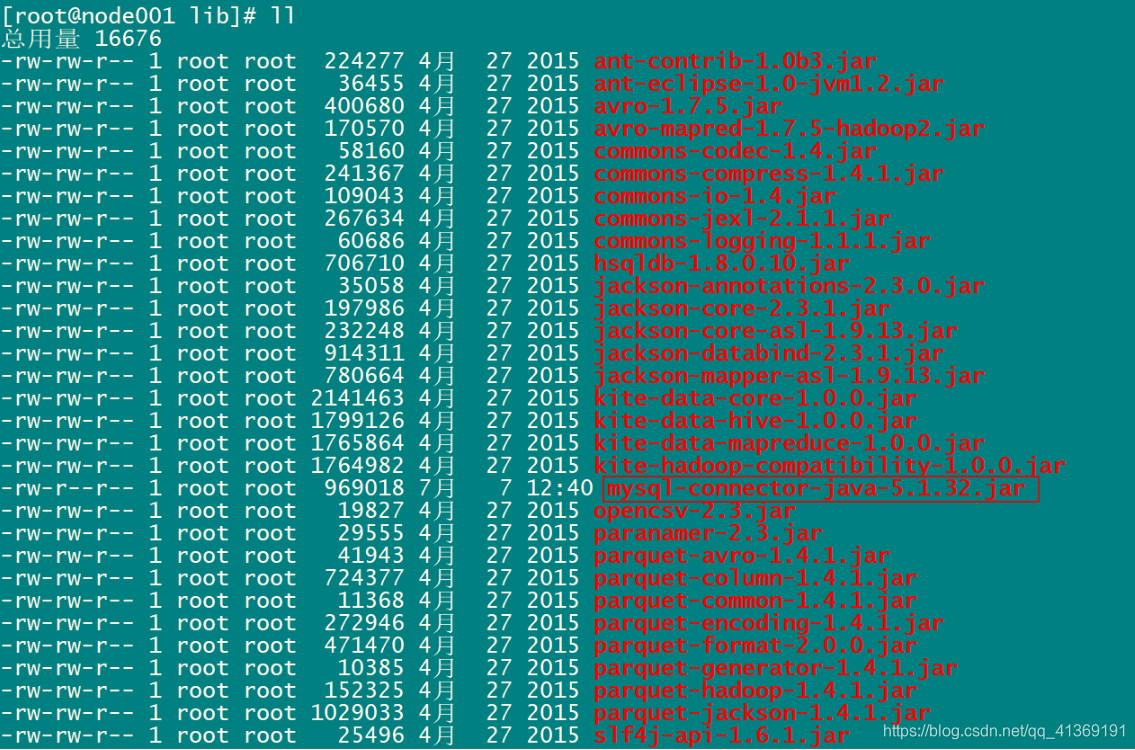Image resolution: width=1135 pixels, height=750 pixels.
Task: Click commons-codec-1.4.jar filename
Action: point(735,151)
